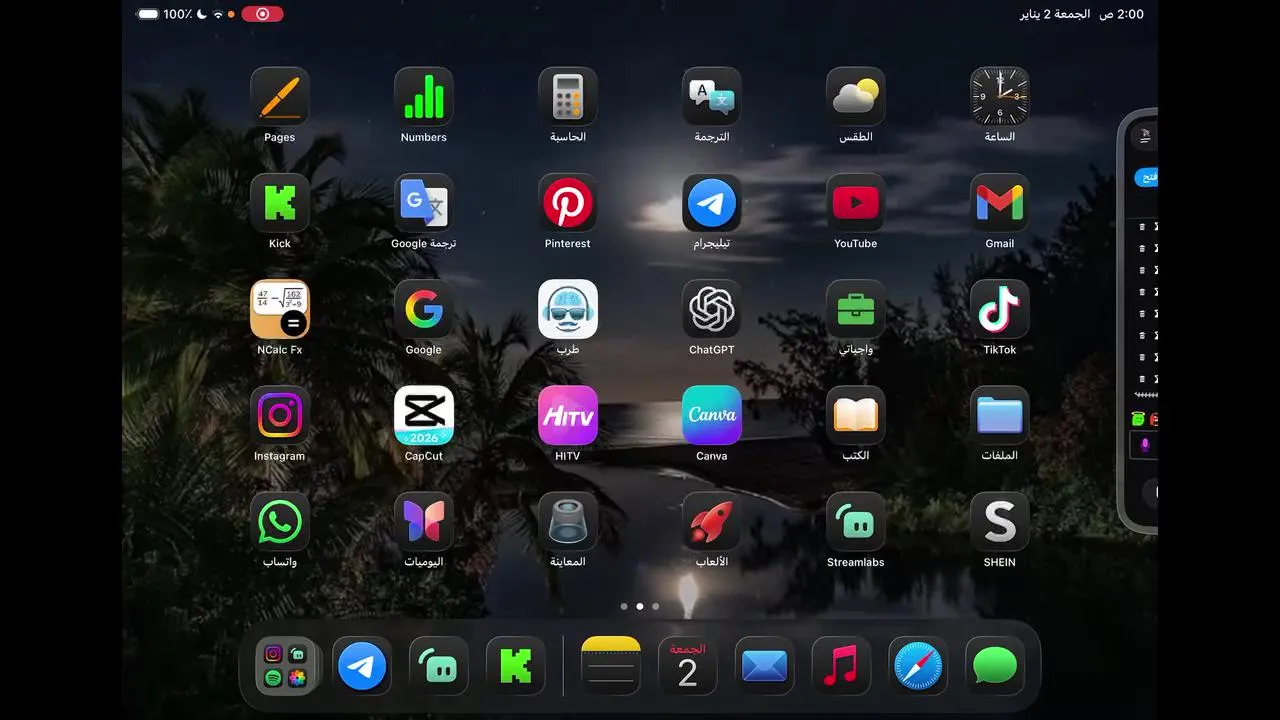Screen dimensions: 1280x720
Task: Open the Journal app (اليوميات)
Action: [424, 521]
